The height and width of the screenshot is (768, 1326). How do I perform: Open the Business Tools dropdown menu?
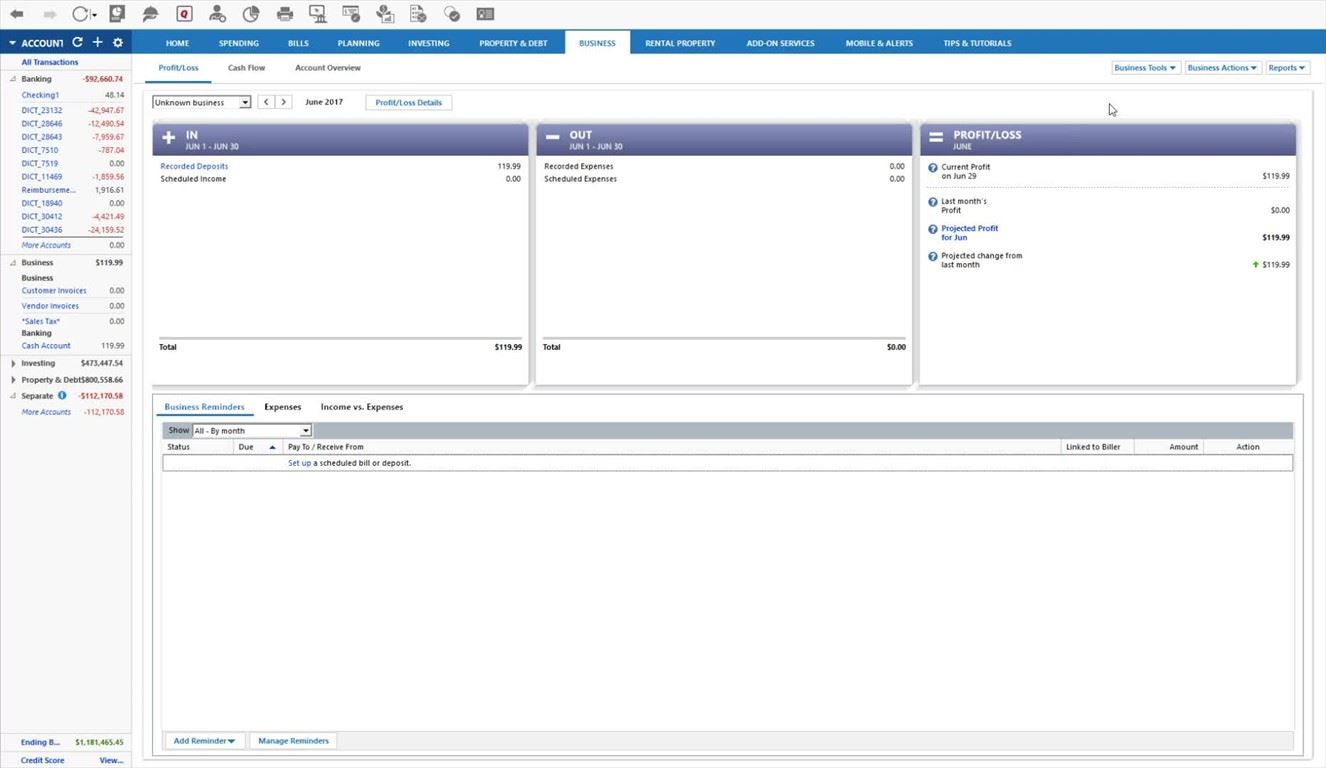(1145, 68)
